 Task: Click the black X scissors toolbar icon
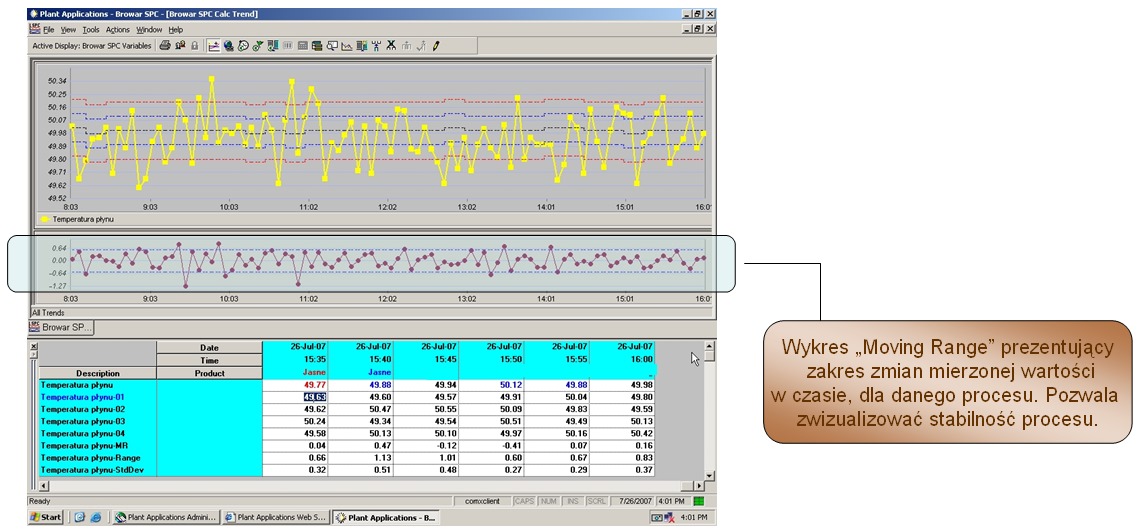coord(392,45)
